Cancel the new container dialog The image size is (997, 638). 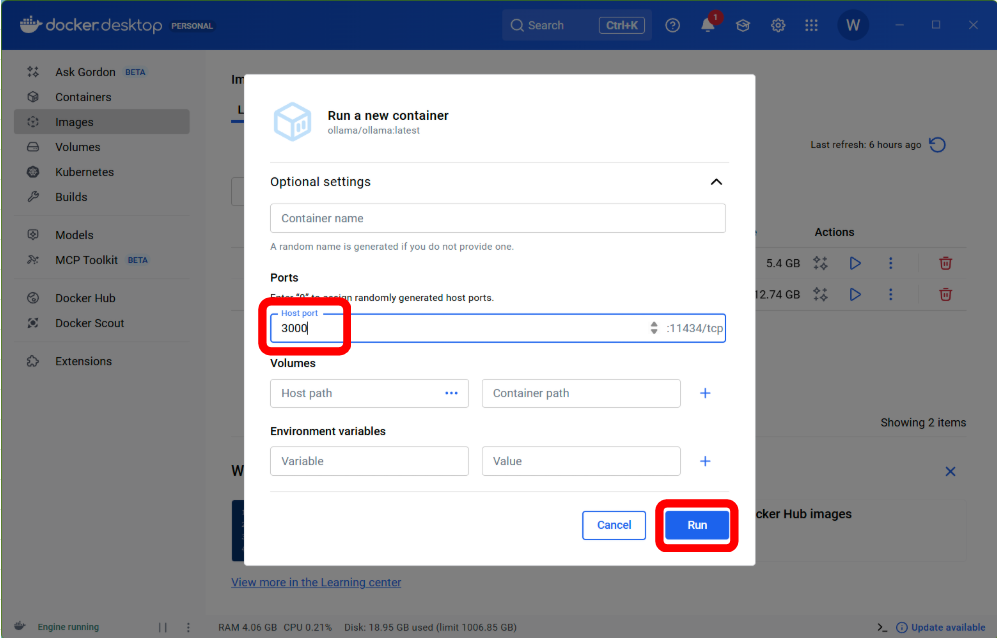click(x=614, y=525)
